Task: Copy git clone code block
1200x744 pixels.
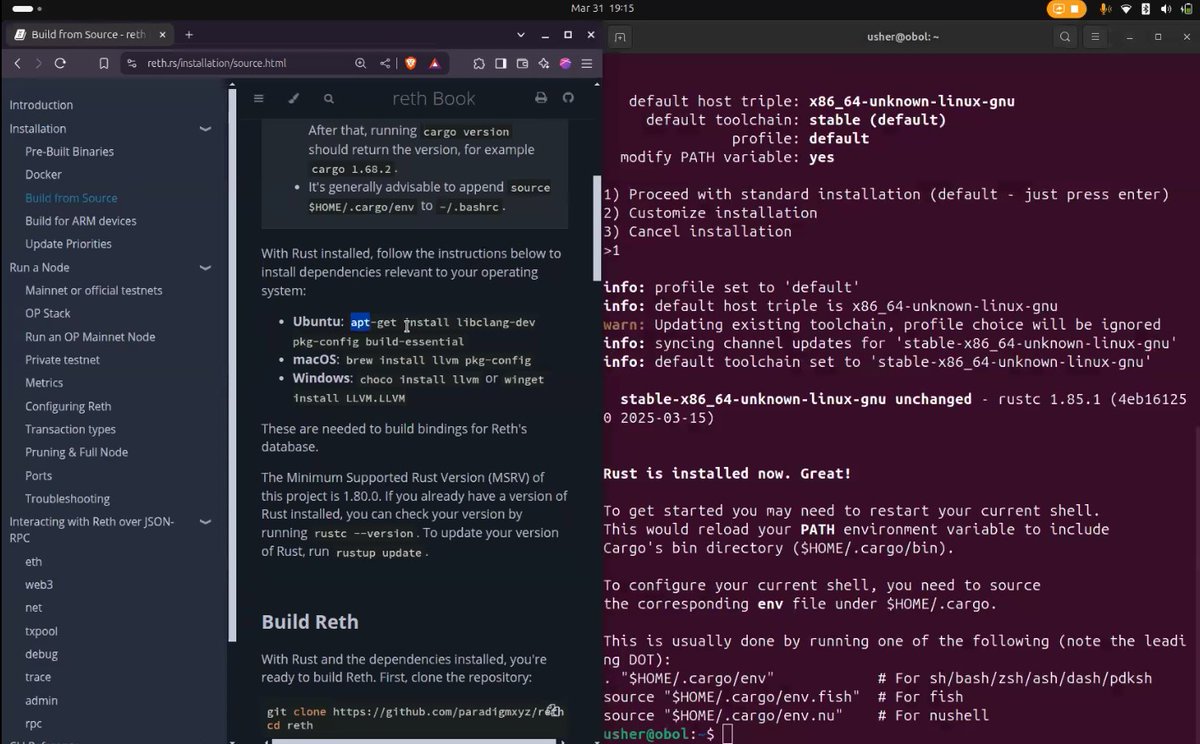Action: [552, 710]
